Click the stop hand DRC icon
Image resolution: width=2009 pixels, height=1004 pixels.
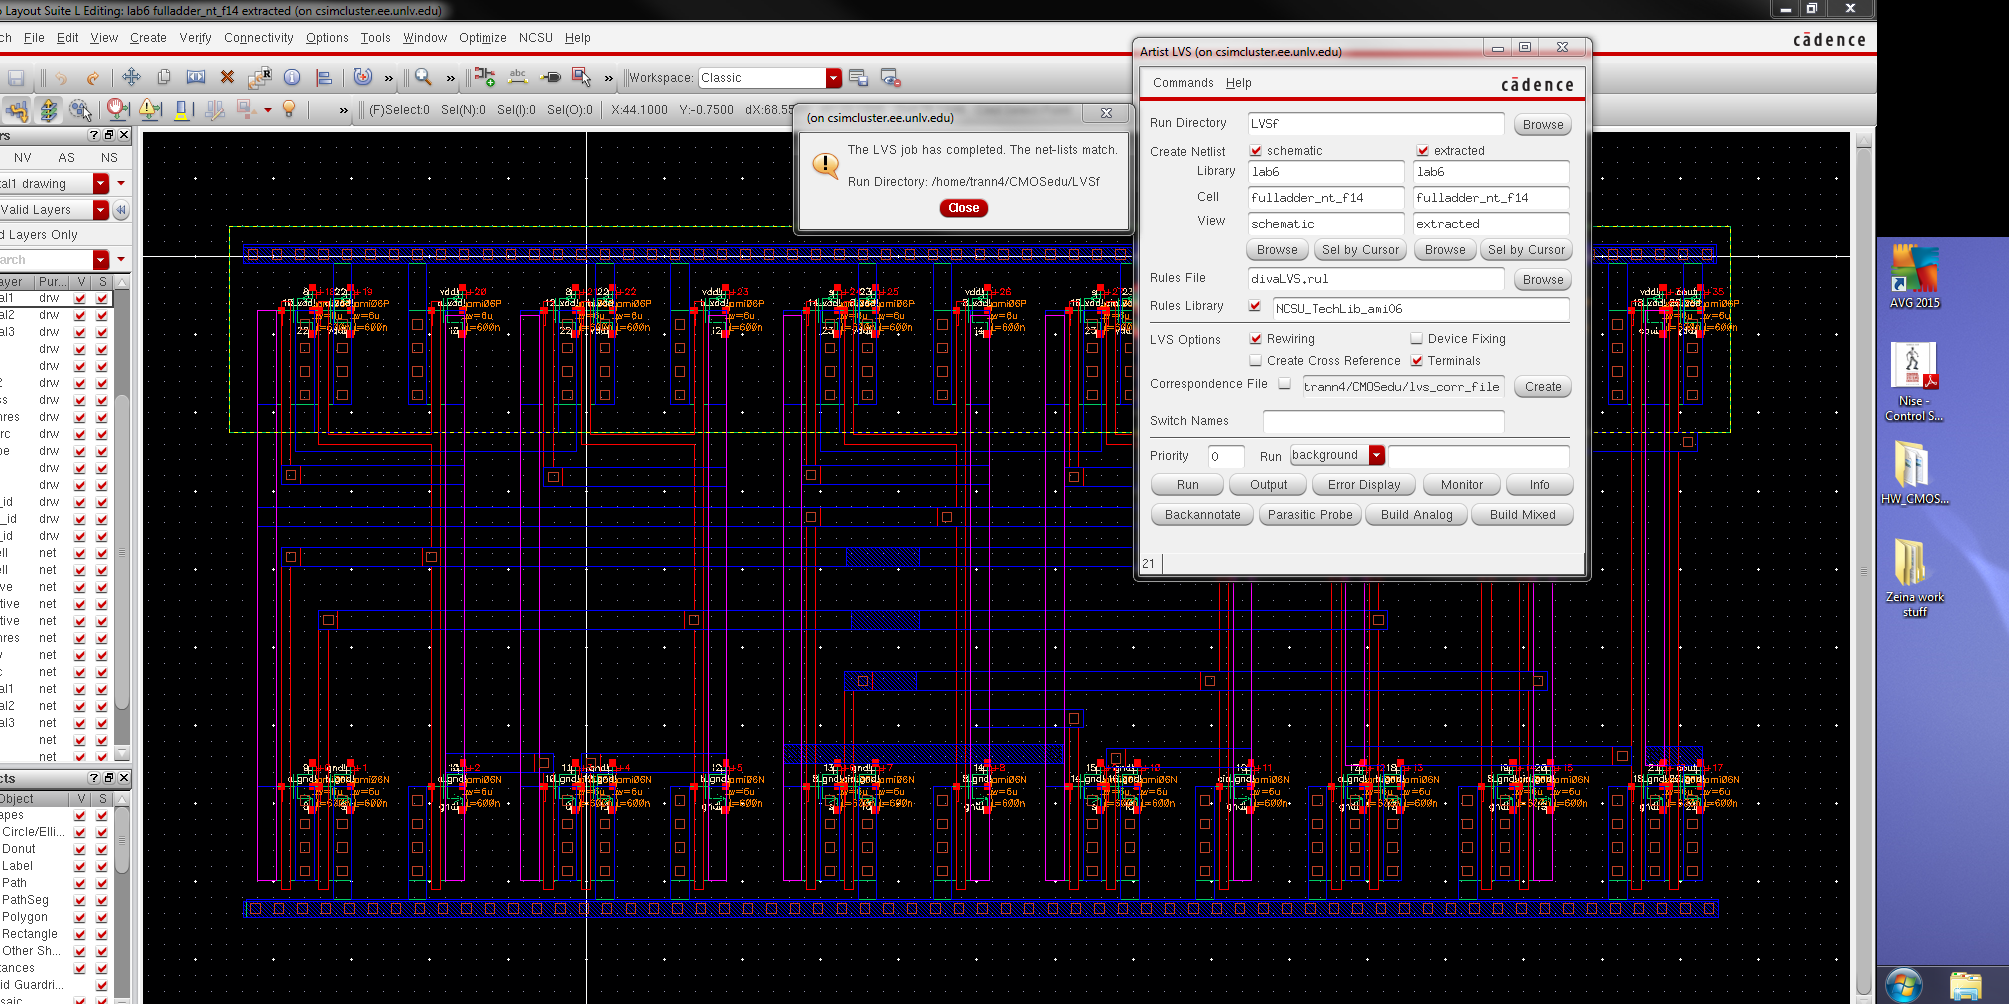pos(117,109)
